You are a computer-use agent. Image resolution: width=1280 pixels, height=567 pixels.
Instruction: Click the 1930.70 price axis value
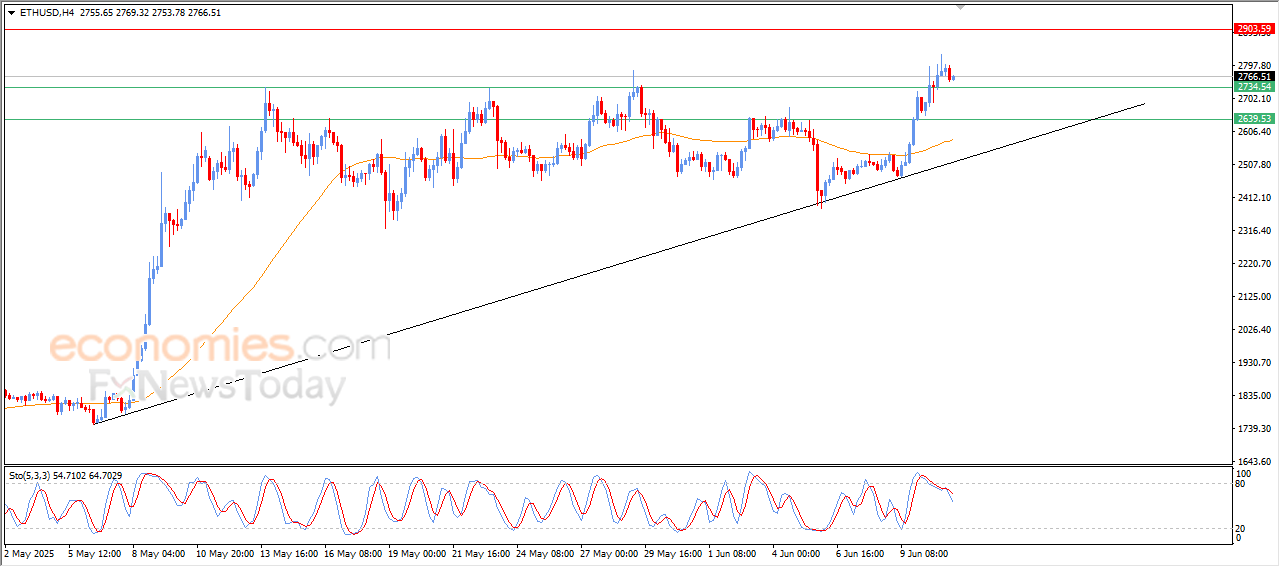(1254, 363)
